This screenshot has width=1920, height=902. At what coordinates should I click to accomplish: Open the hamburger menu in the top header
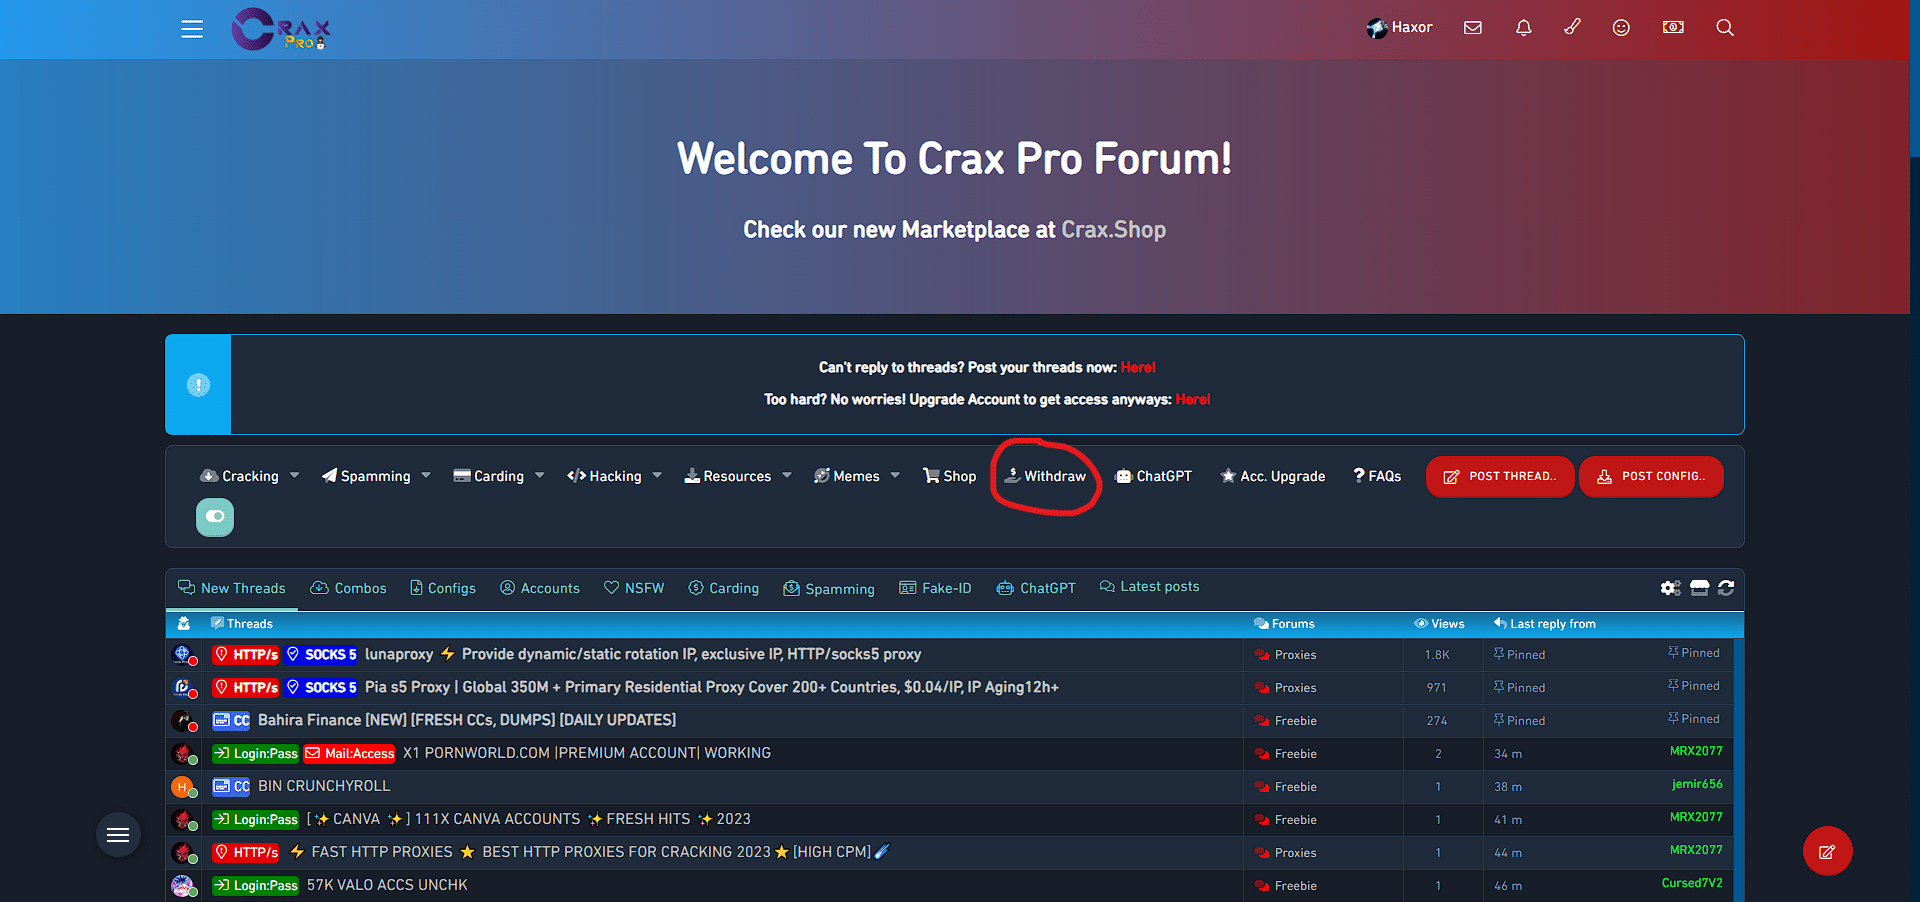[192, 29]
